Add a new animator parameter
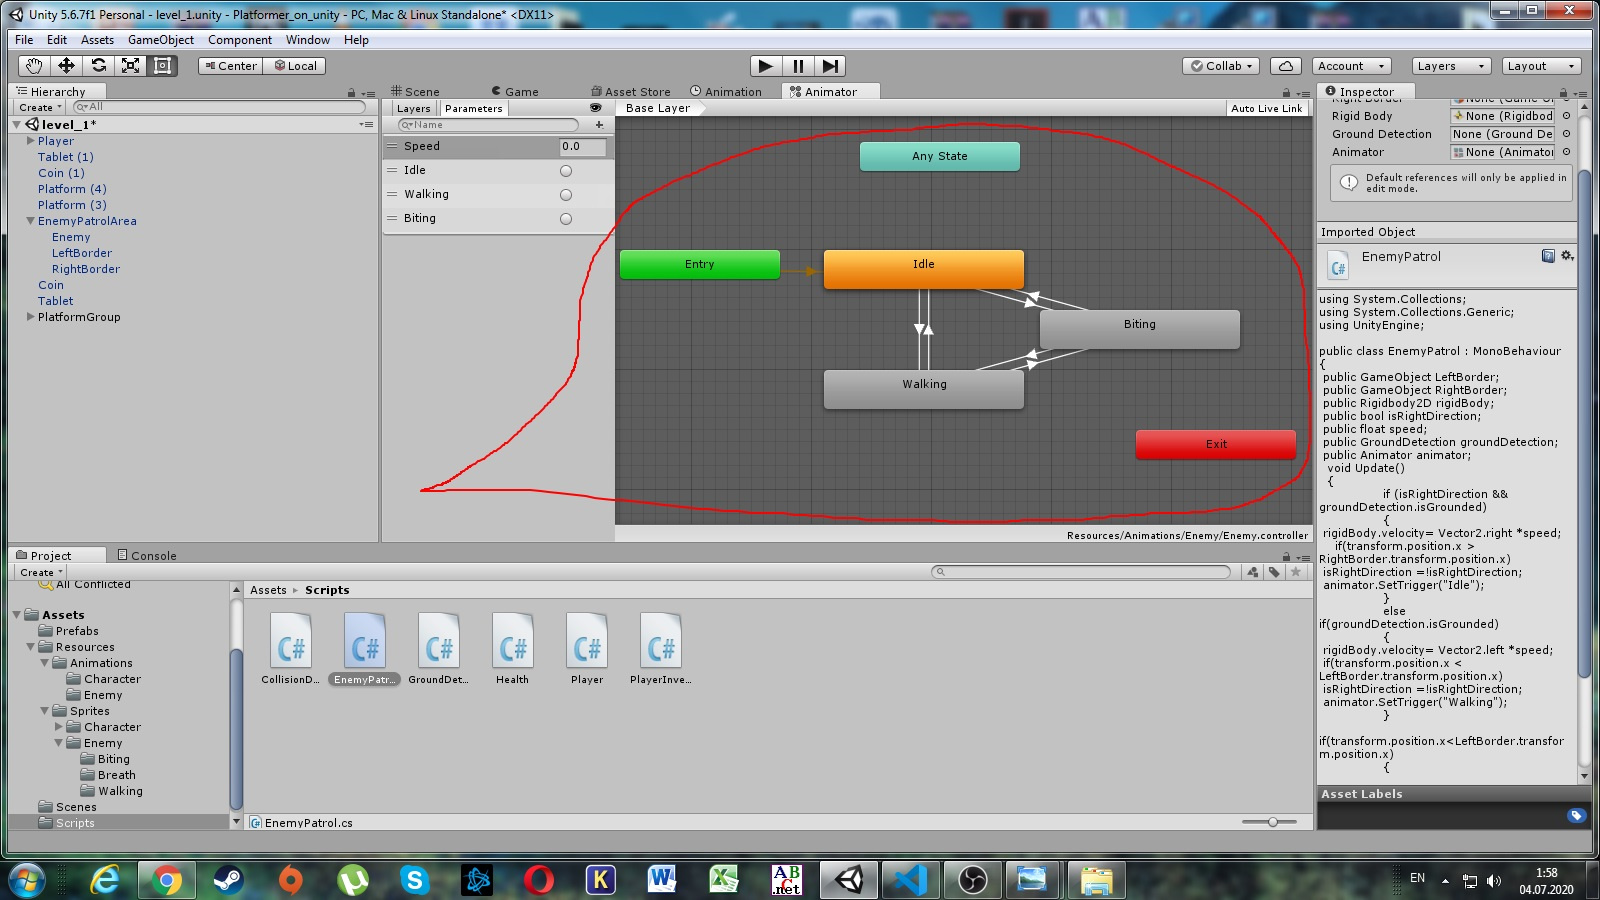The height and width of the screenshot is (900, 1600). pos(599,125)
